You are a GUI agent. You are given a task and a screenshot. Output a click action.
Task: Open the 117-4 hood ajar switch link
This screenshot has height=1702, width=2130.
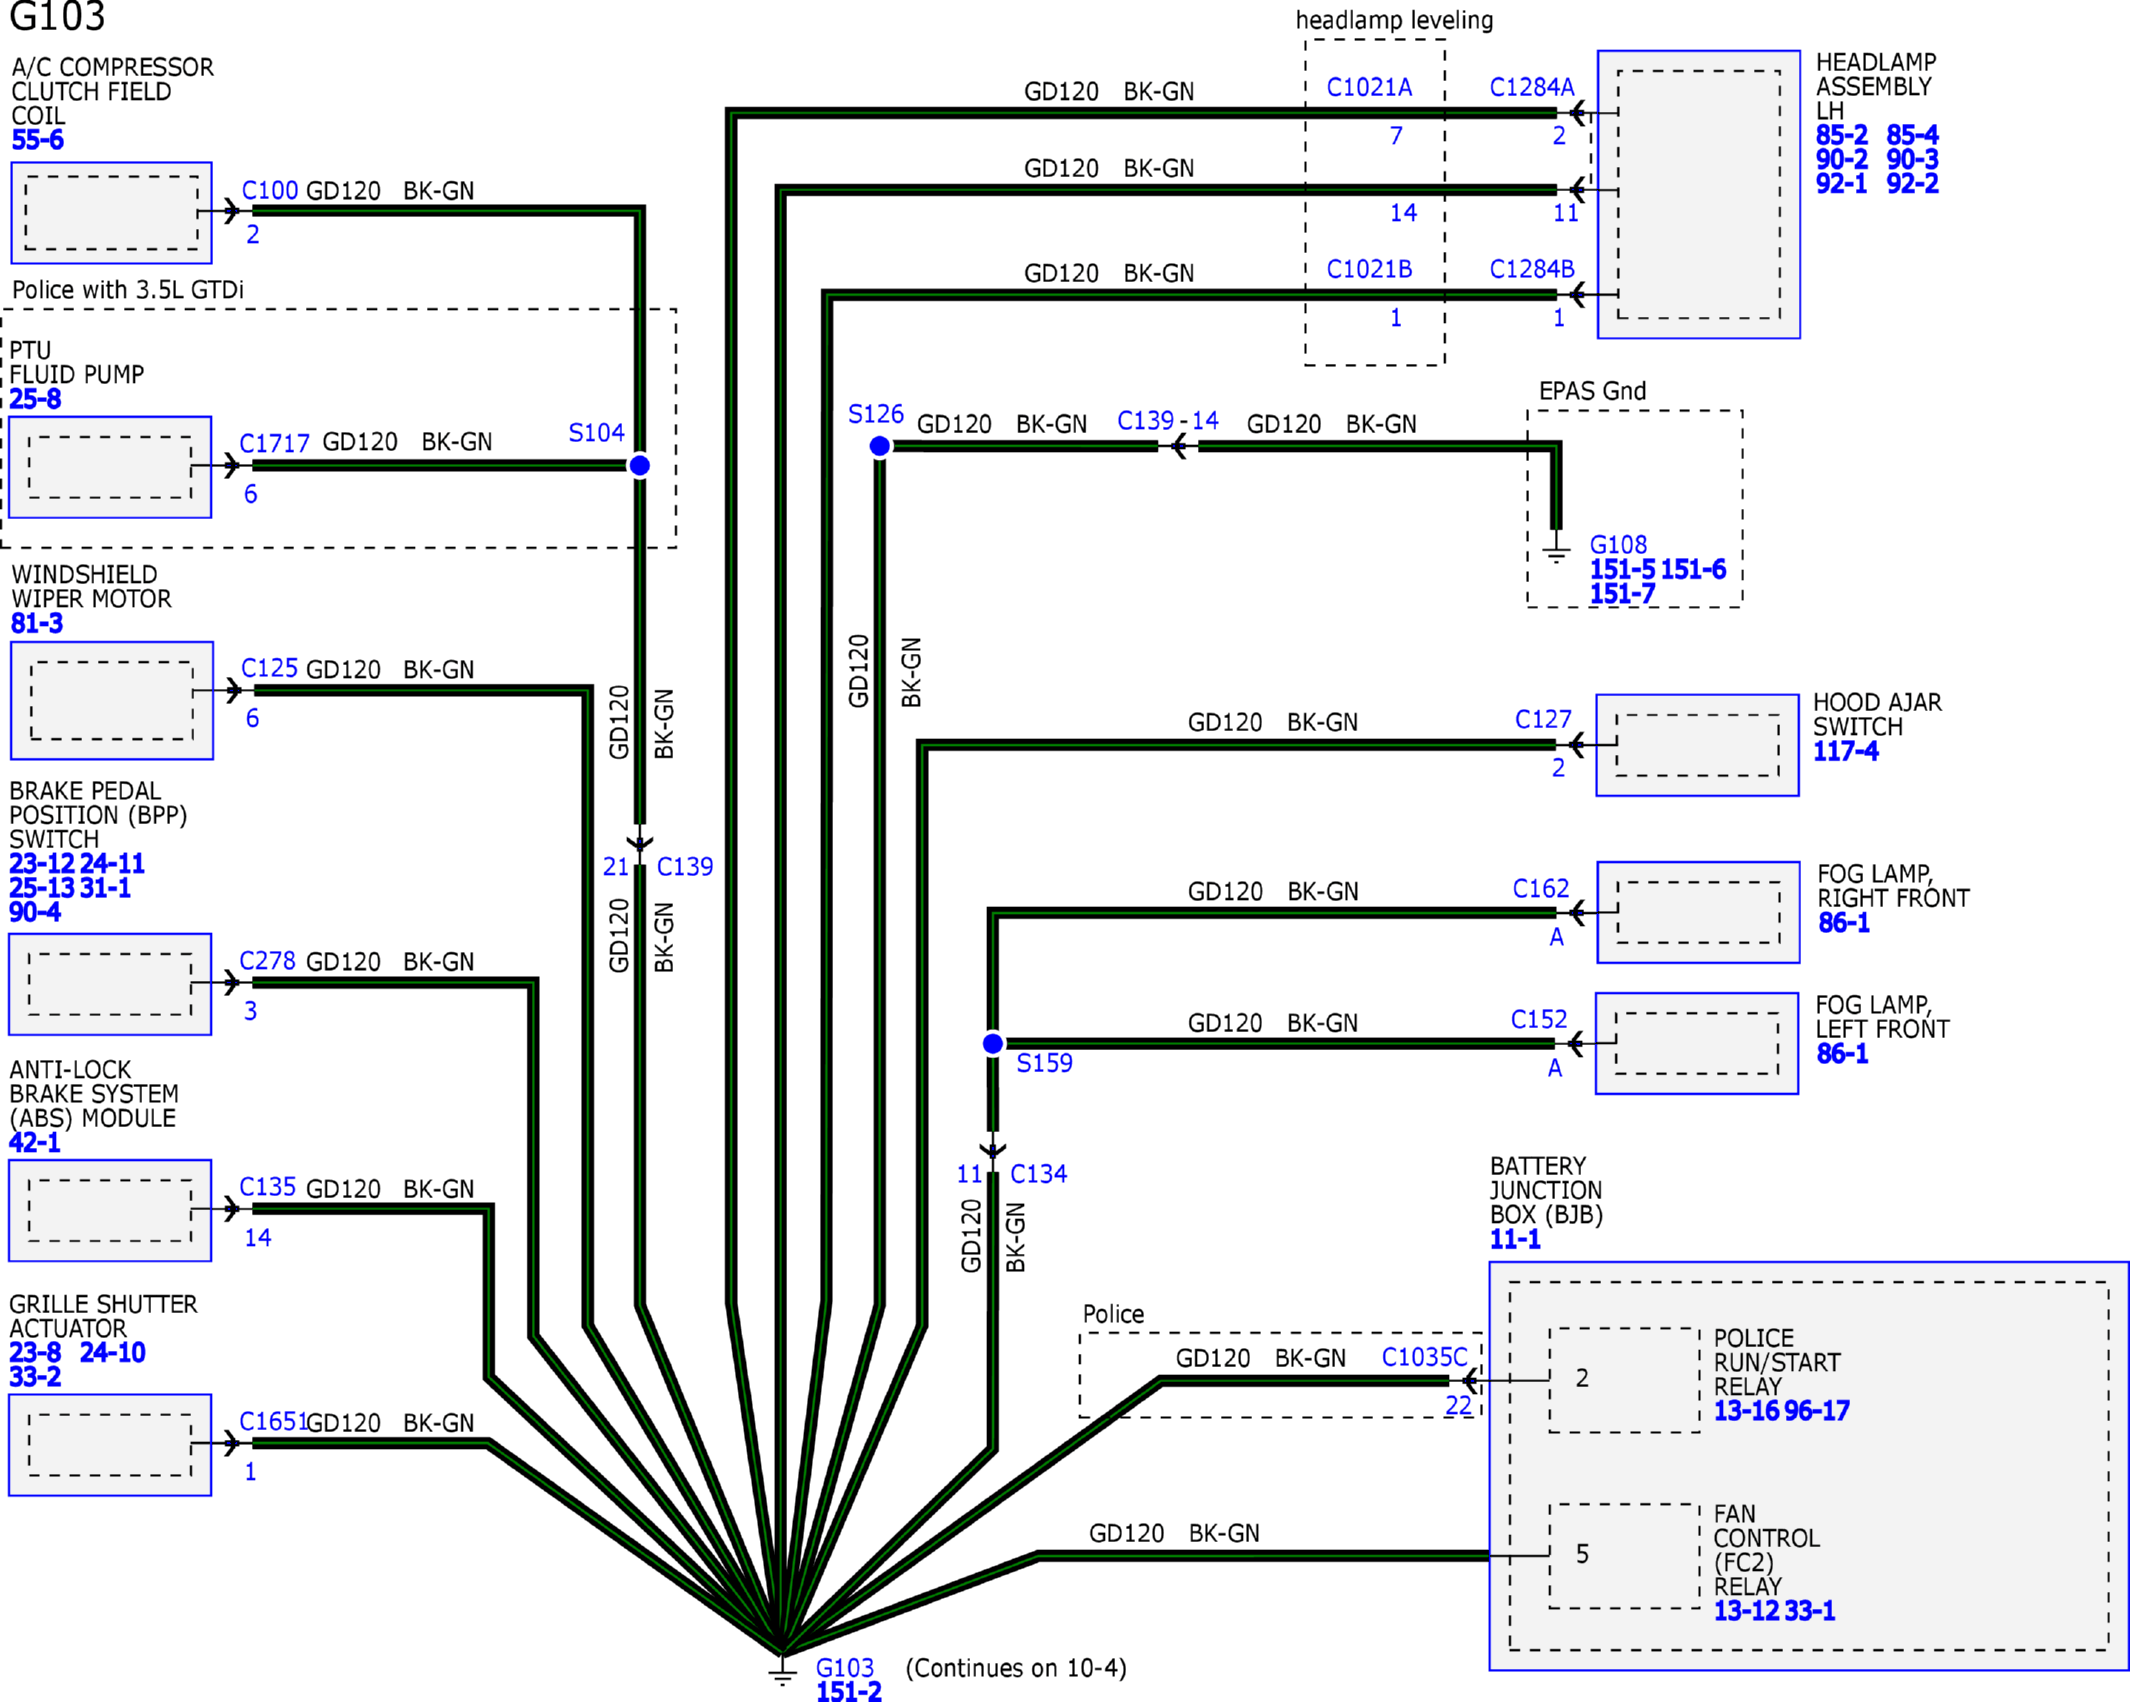click(x=1845, y=751)
